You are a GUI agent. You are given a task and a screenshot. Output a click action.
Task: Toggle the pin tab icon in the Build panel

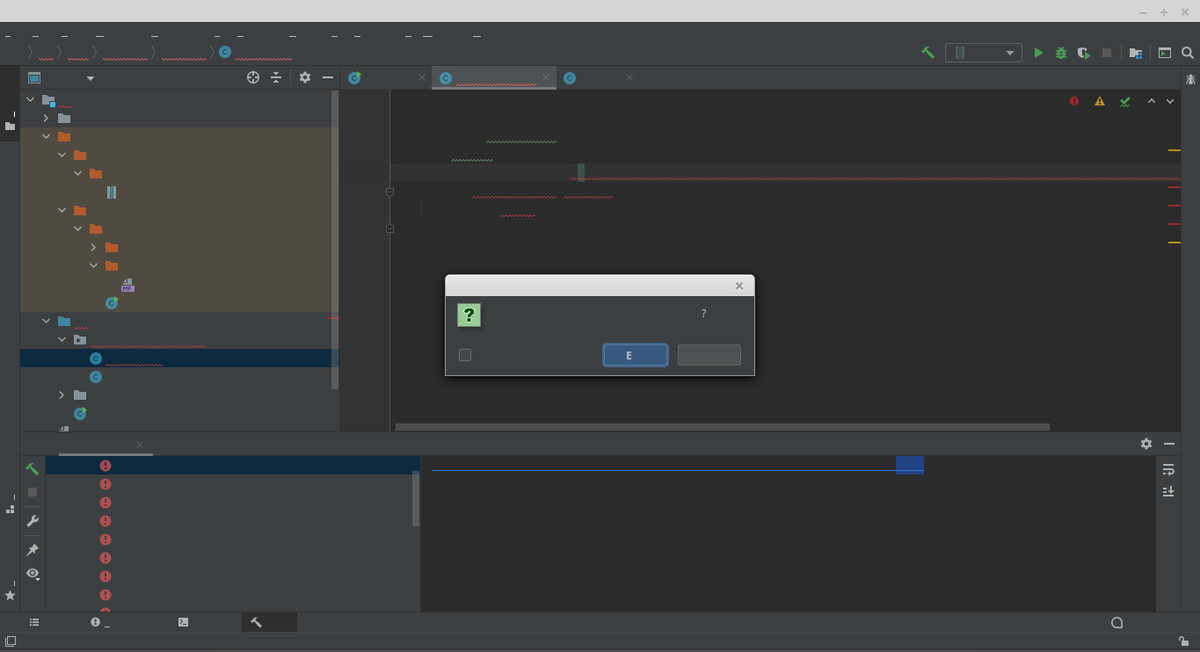(x=32, y=550)
